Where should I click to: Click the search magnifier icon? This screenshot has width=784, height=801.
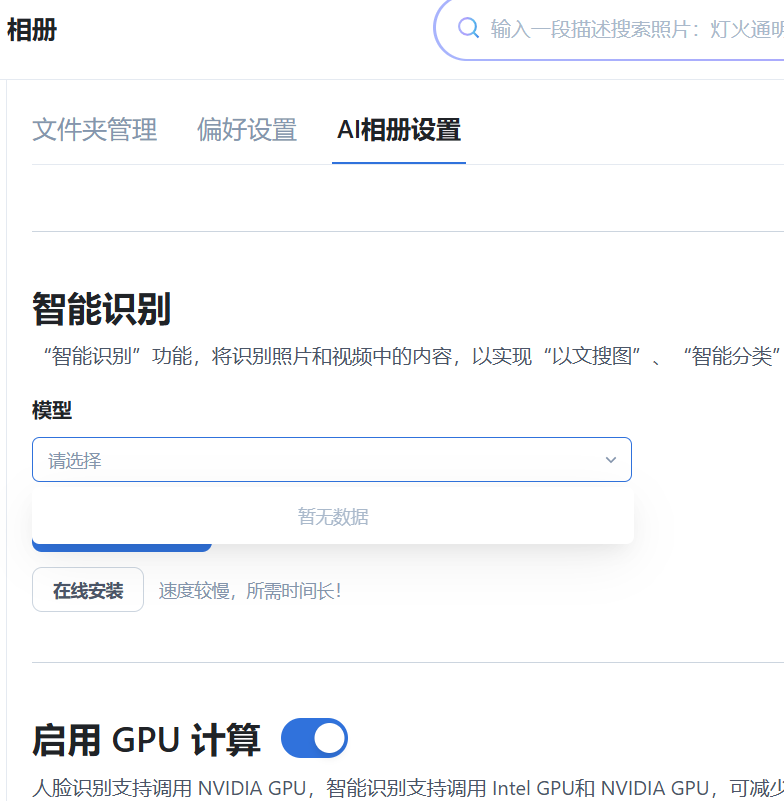468,28
